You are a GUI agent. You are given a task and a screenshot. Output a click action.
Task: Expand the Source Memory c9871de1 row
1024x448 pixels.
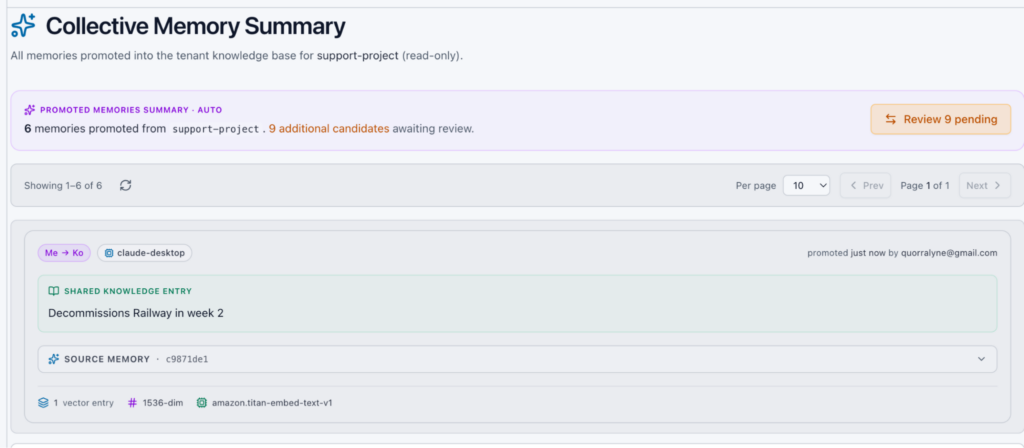pos(517,359)
